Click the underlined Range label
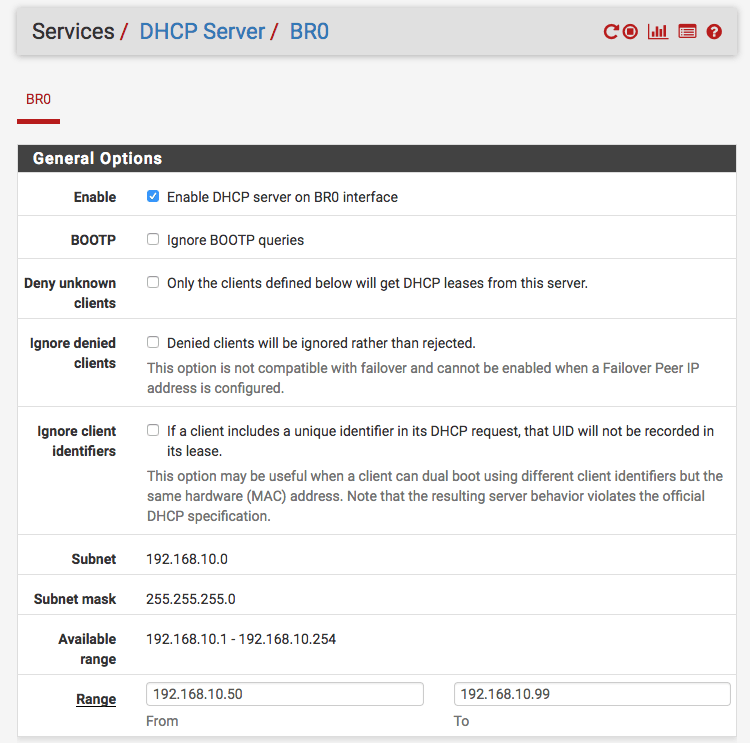The image size is (750, 743). point(96,700)
